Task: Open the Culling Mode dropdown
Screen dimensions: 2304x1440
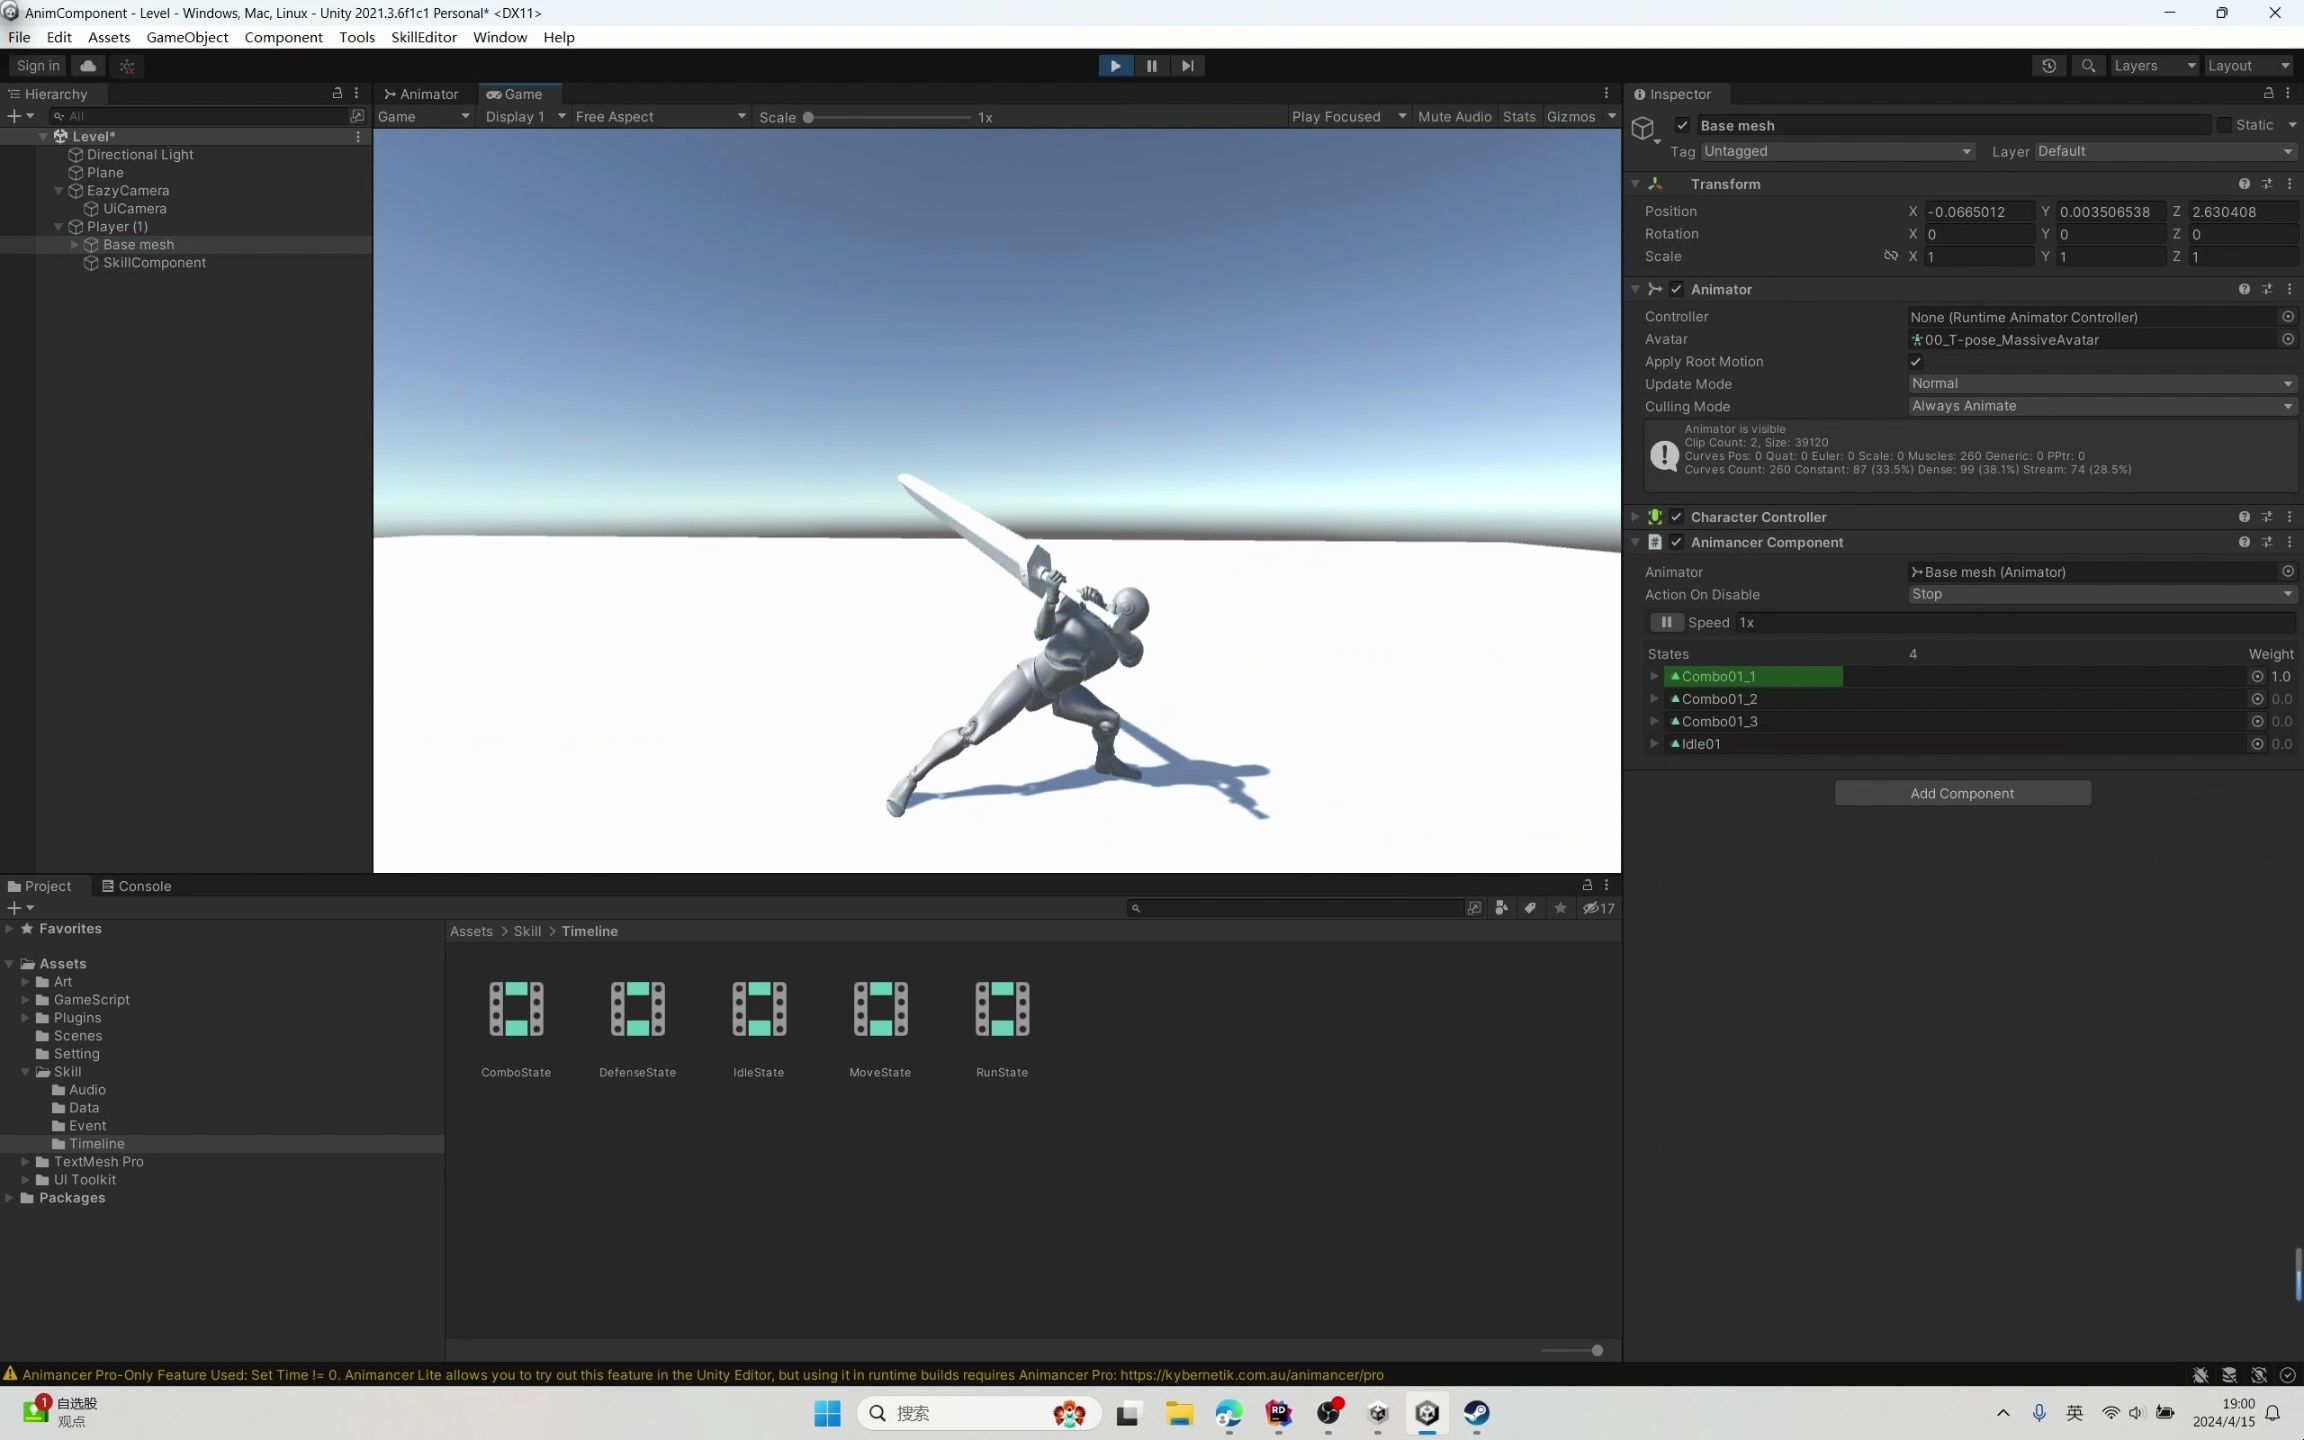Action: pos(2100,406)
